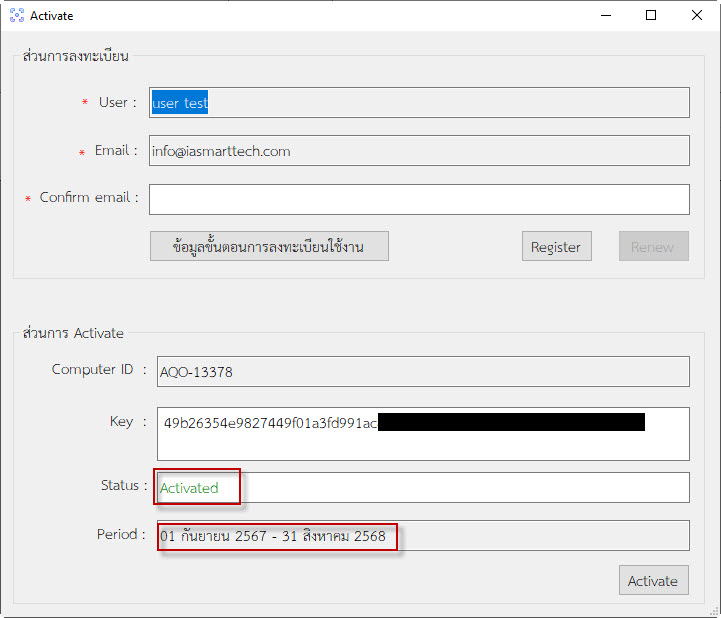Click the "Period :" label
Screen dimensions: 721x618
click(121, 534)
